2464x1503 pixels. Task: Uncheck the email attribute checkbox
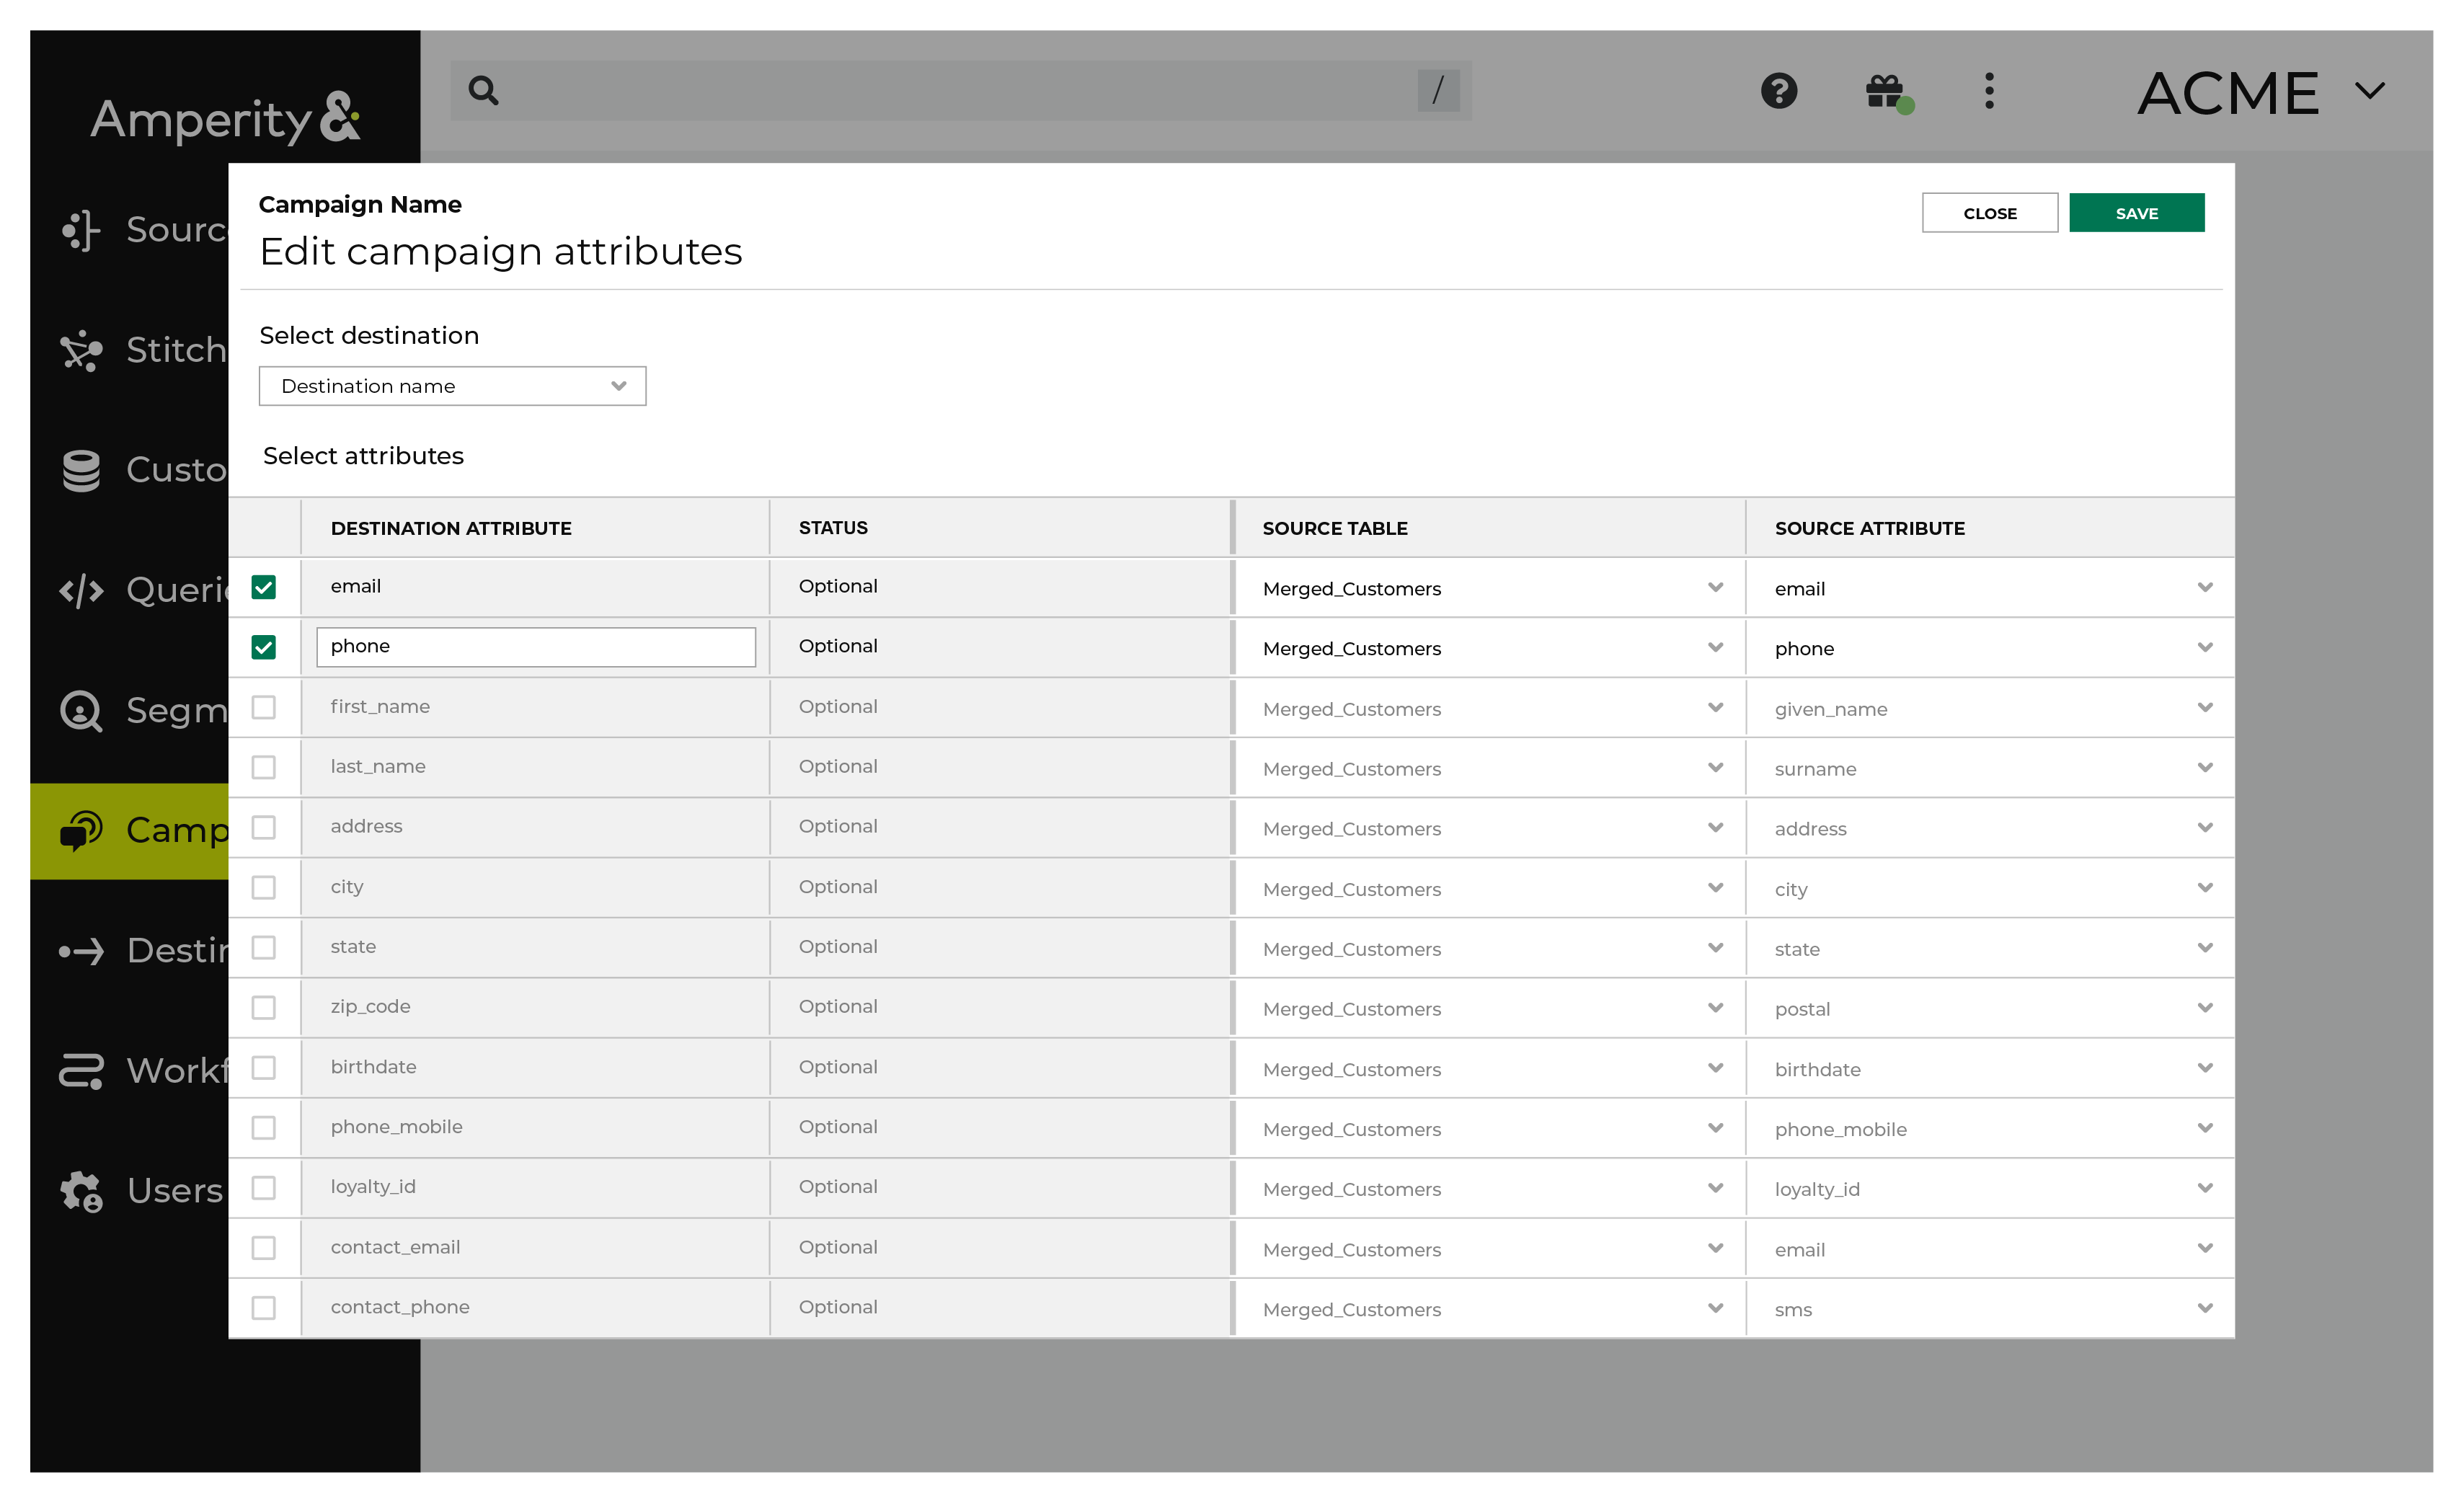(263, 587)
